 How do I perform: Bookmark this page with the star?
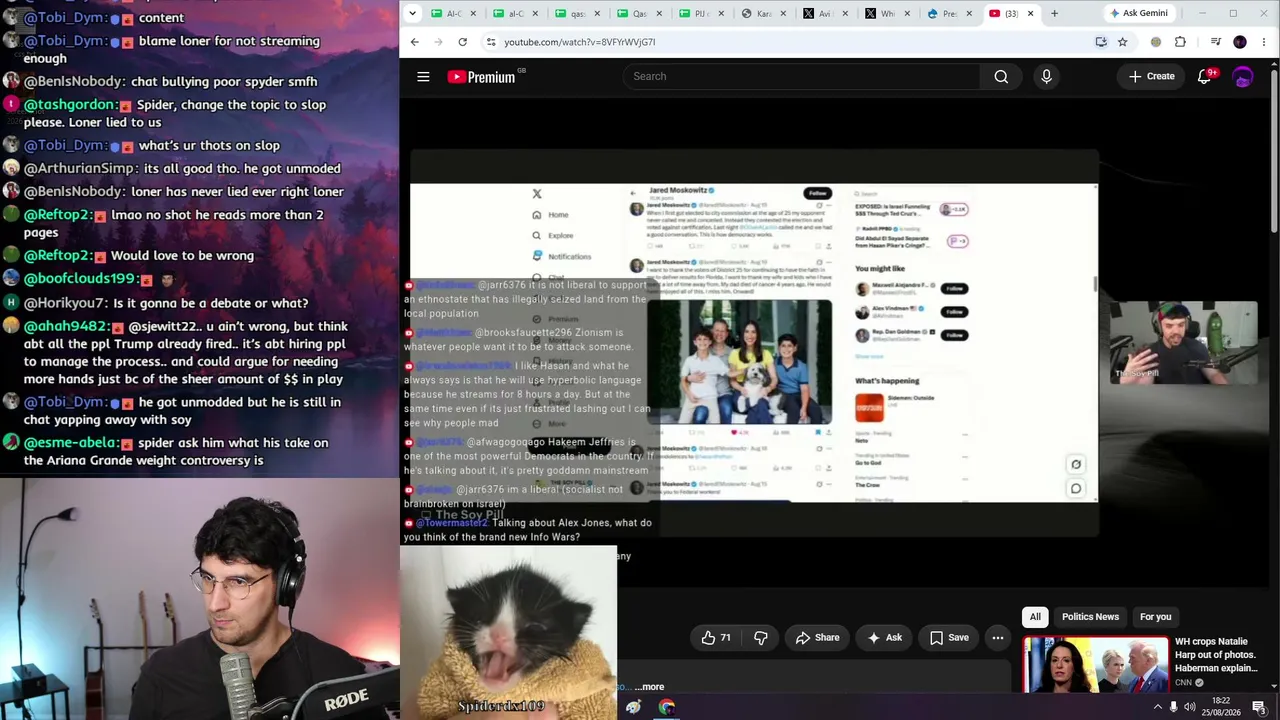pyautogui.click(x=1122, y=42)
